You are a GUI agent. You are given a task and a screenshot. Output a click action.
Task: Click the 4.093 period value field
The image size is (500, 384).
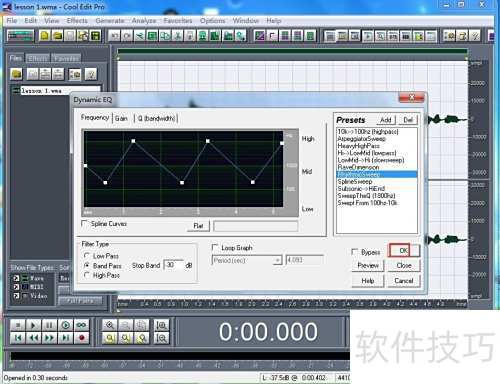point(305,260)
